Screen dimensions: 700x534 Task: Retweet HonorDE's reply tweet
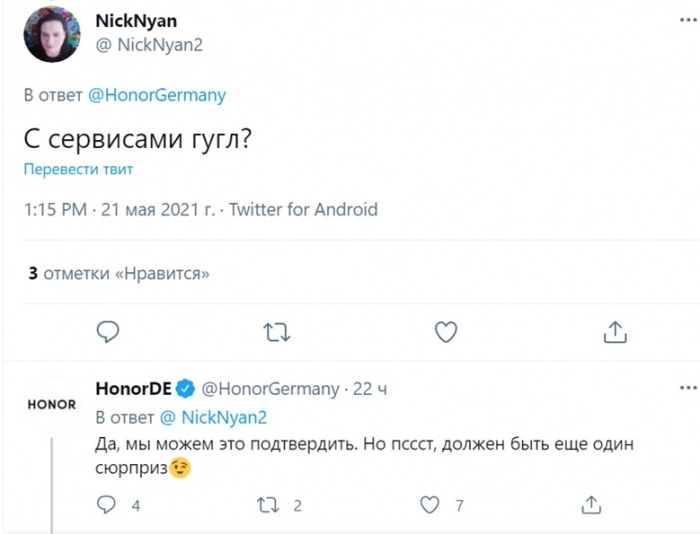268,505
